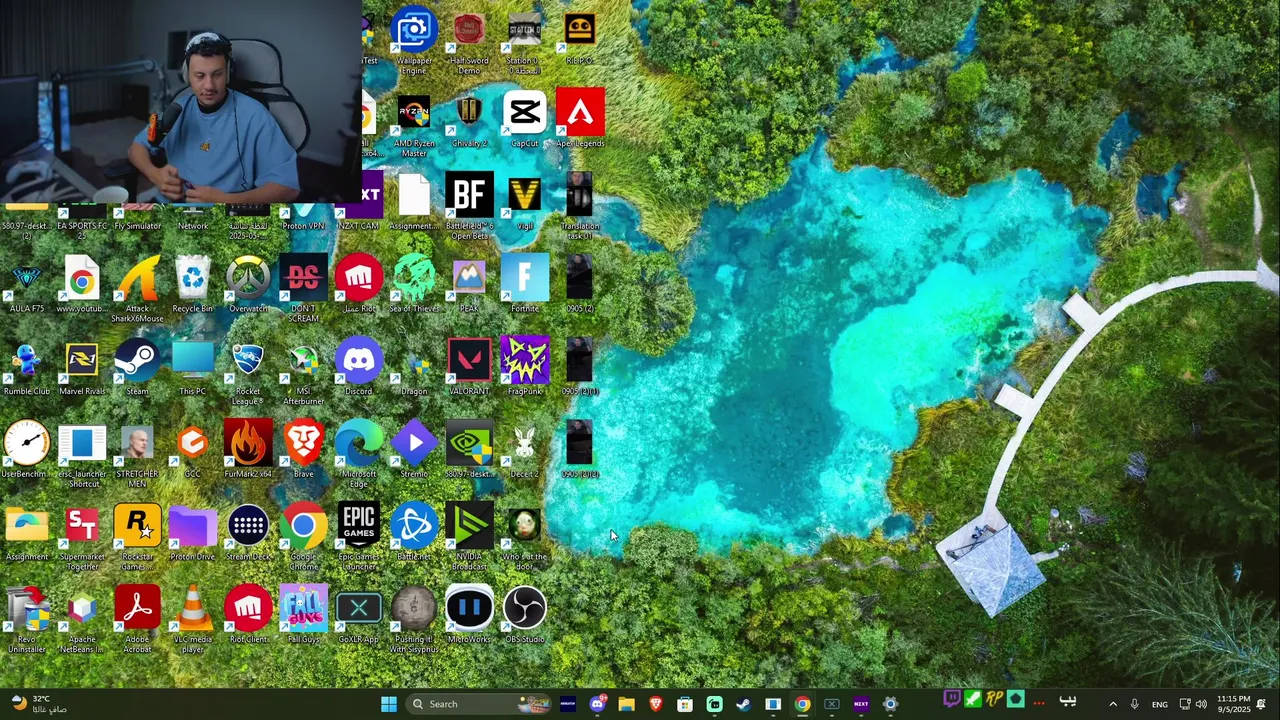The width and height of the screenshot is (1280, 720).
Task: Select the Riot Client desktop shortcut
Action: point(248,614)
